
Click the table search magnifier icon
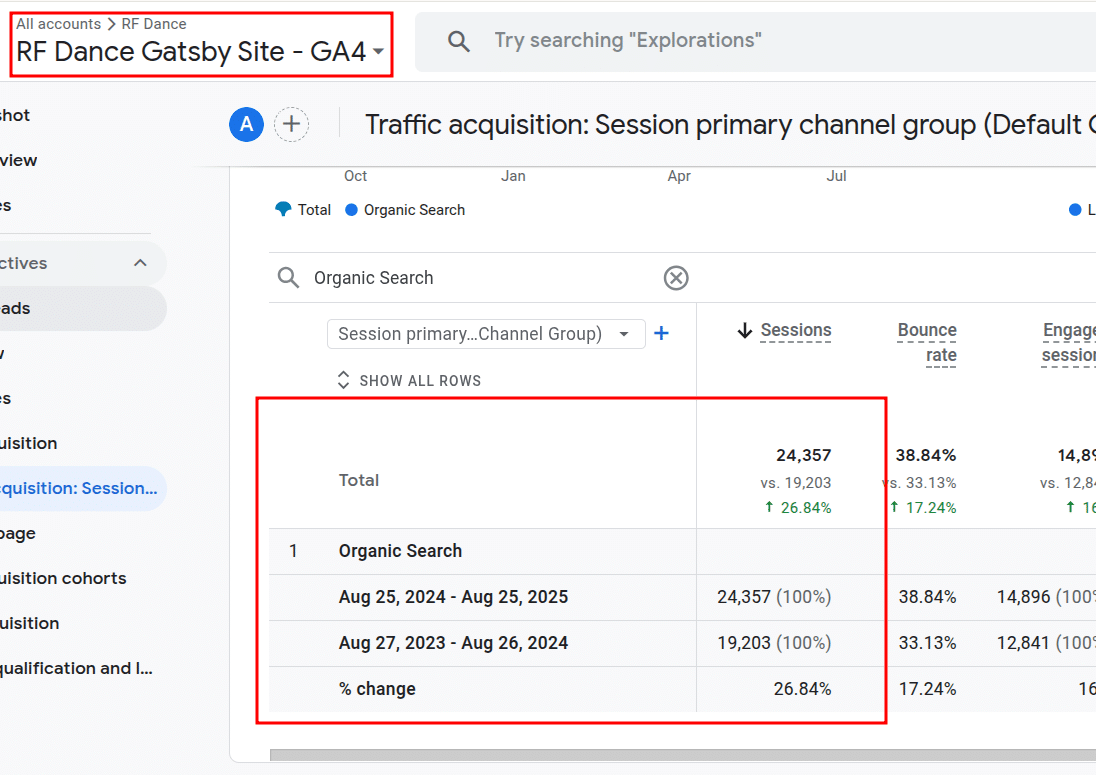click(x=288, y=277)
